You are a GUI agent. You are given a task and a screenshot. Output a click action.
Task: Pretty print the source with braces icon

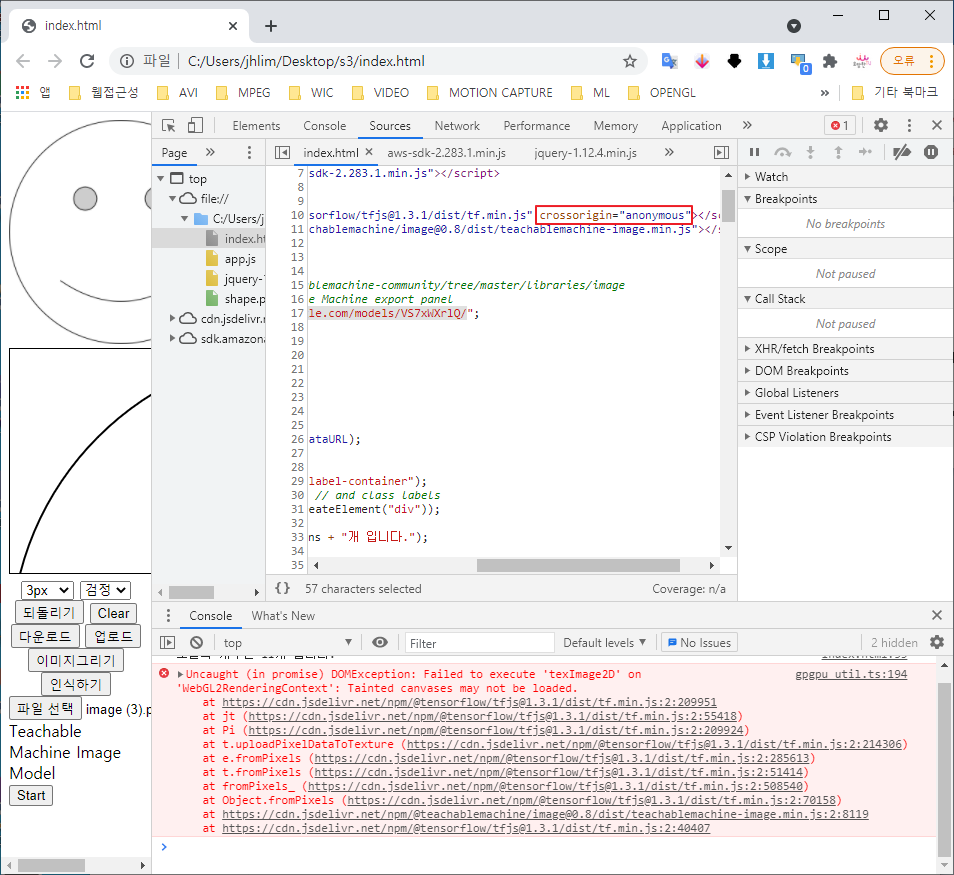click(282, 588)
